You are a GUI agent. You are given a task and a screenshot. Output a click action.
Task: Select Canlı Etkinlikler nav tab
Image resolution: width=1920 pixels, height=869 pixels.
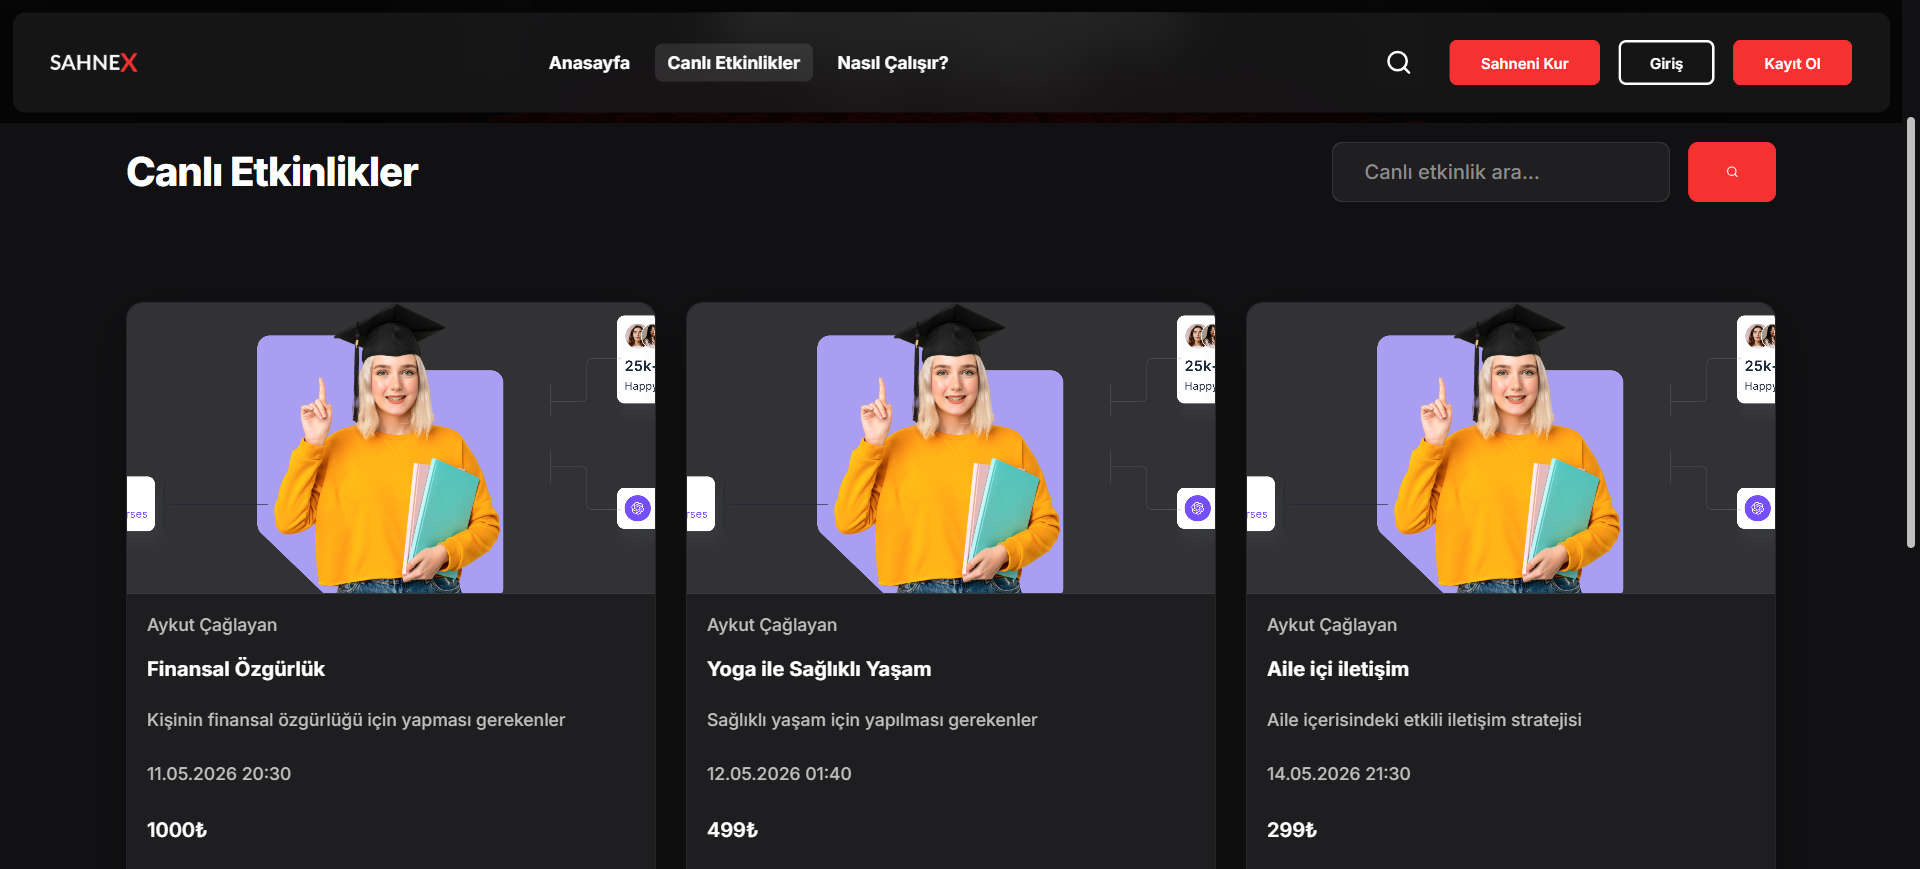coord(733,63)
